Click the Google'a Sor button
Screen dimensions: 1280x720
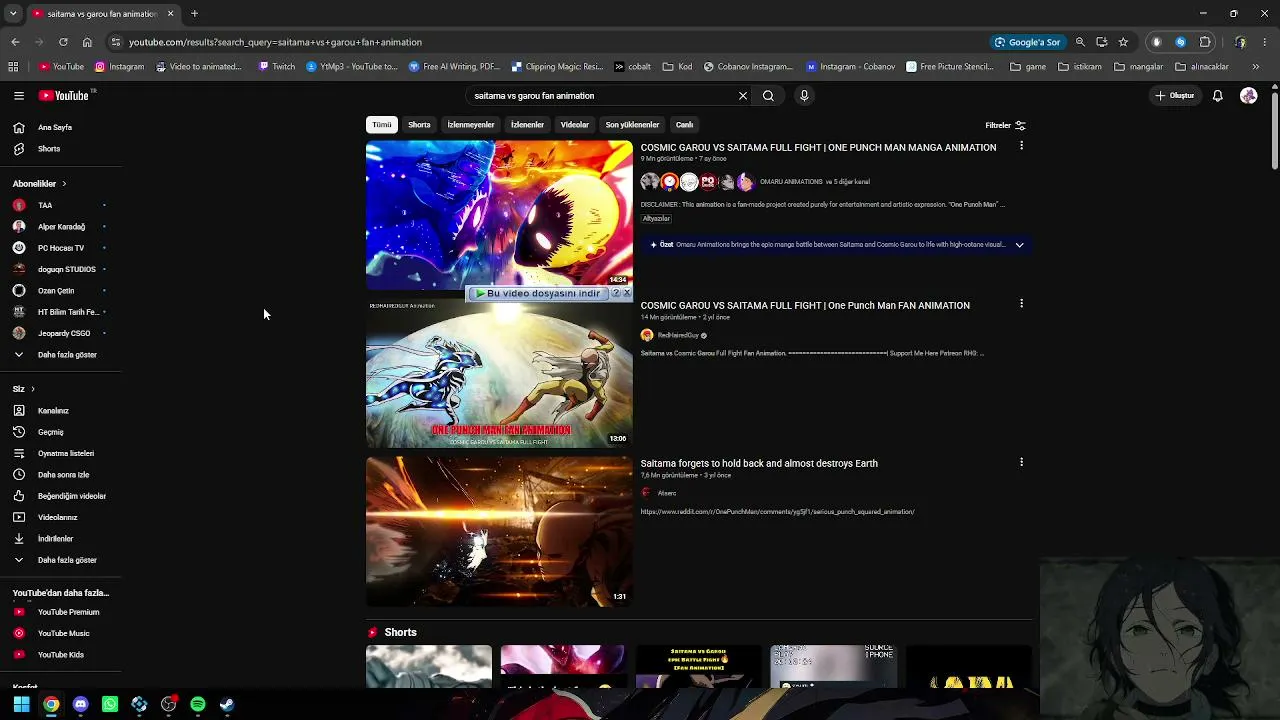[1027, 42]
